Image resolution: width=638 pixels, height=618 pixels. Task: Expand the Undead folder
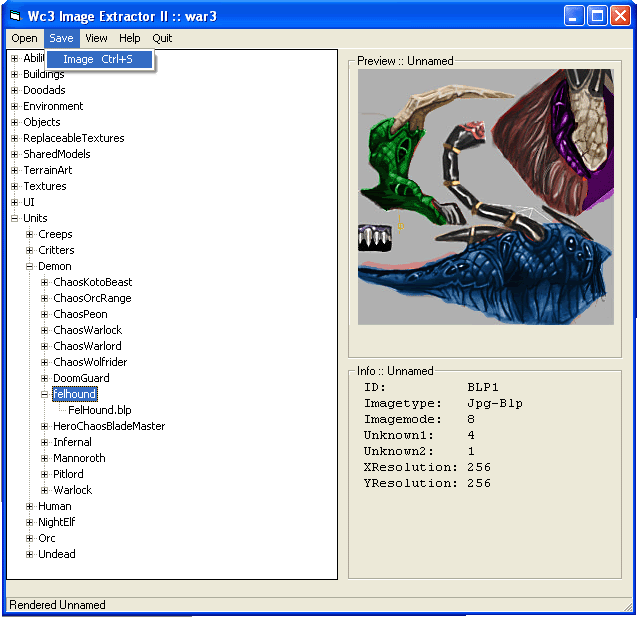(x=29, y=555)
